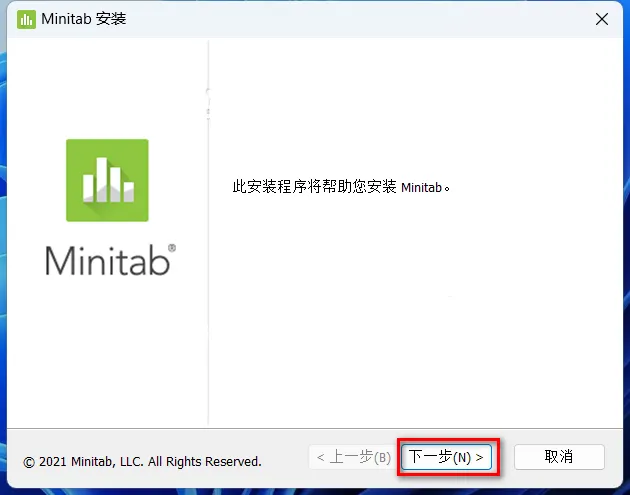Proceed with the 下一步(N) button

[x=446, y=457]
